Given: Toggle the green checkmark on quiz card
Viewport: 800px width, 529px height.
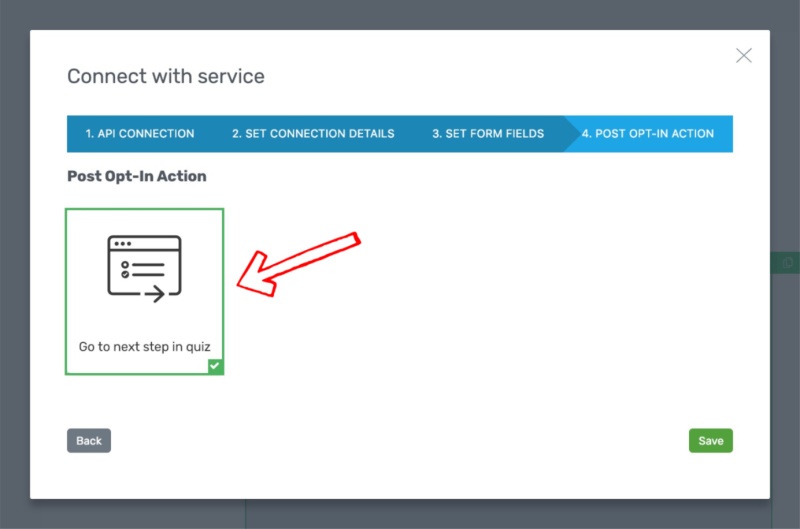Looking at the screenshot, I should 215,366.
